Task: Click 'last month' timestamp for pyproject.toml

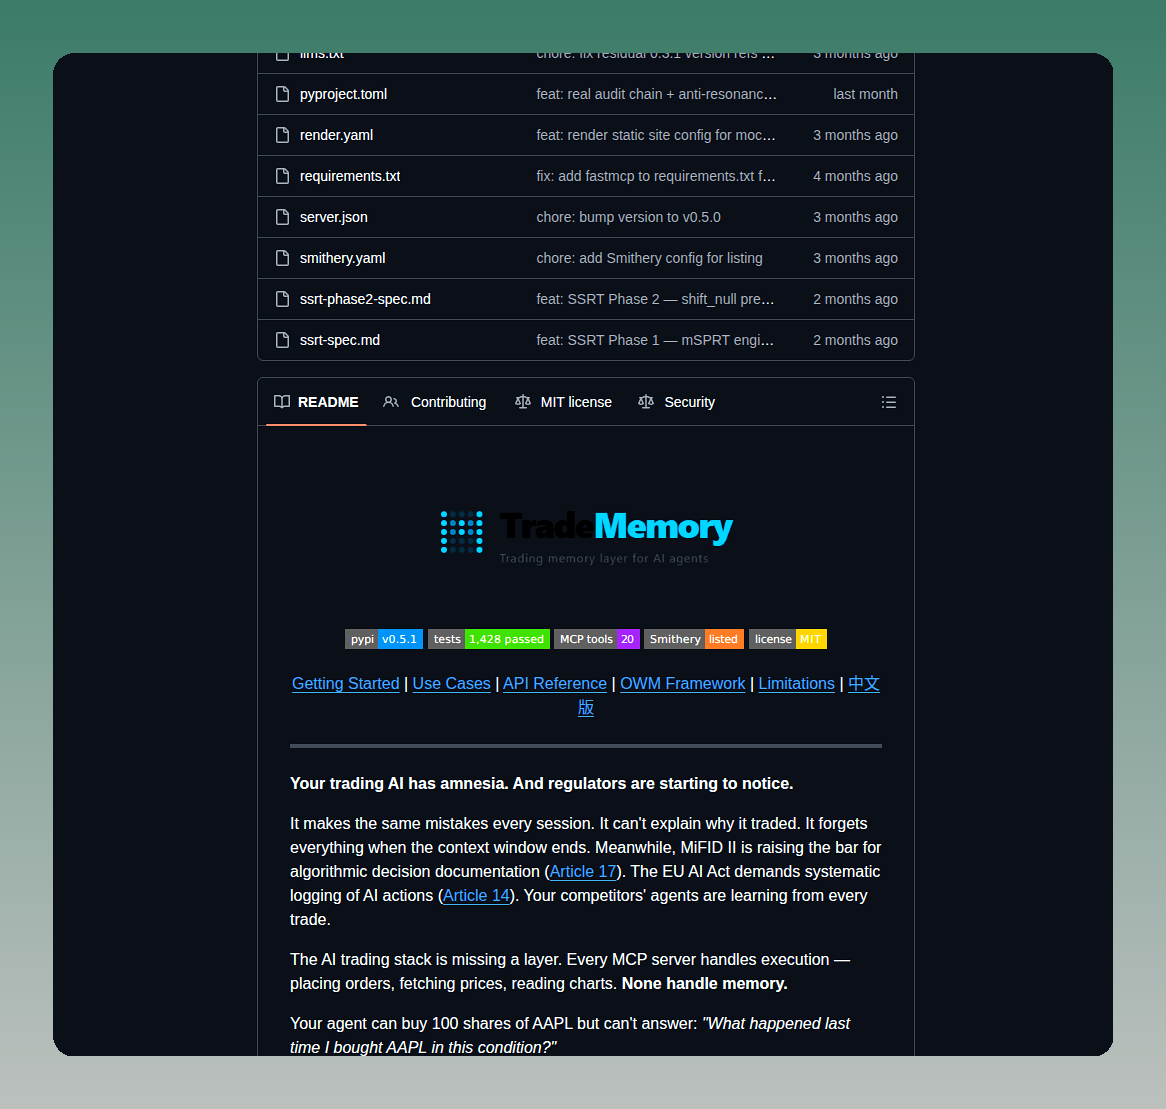Action: tap(865, 94)
